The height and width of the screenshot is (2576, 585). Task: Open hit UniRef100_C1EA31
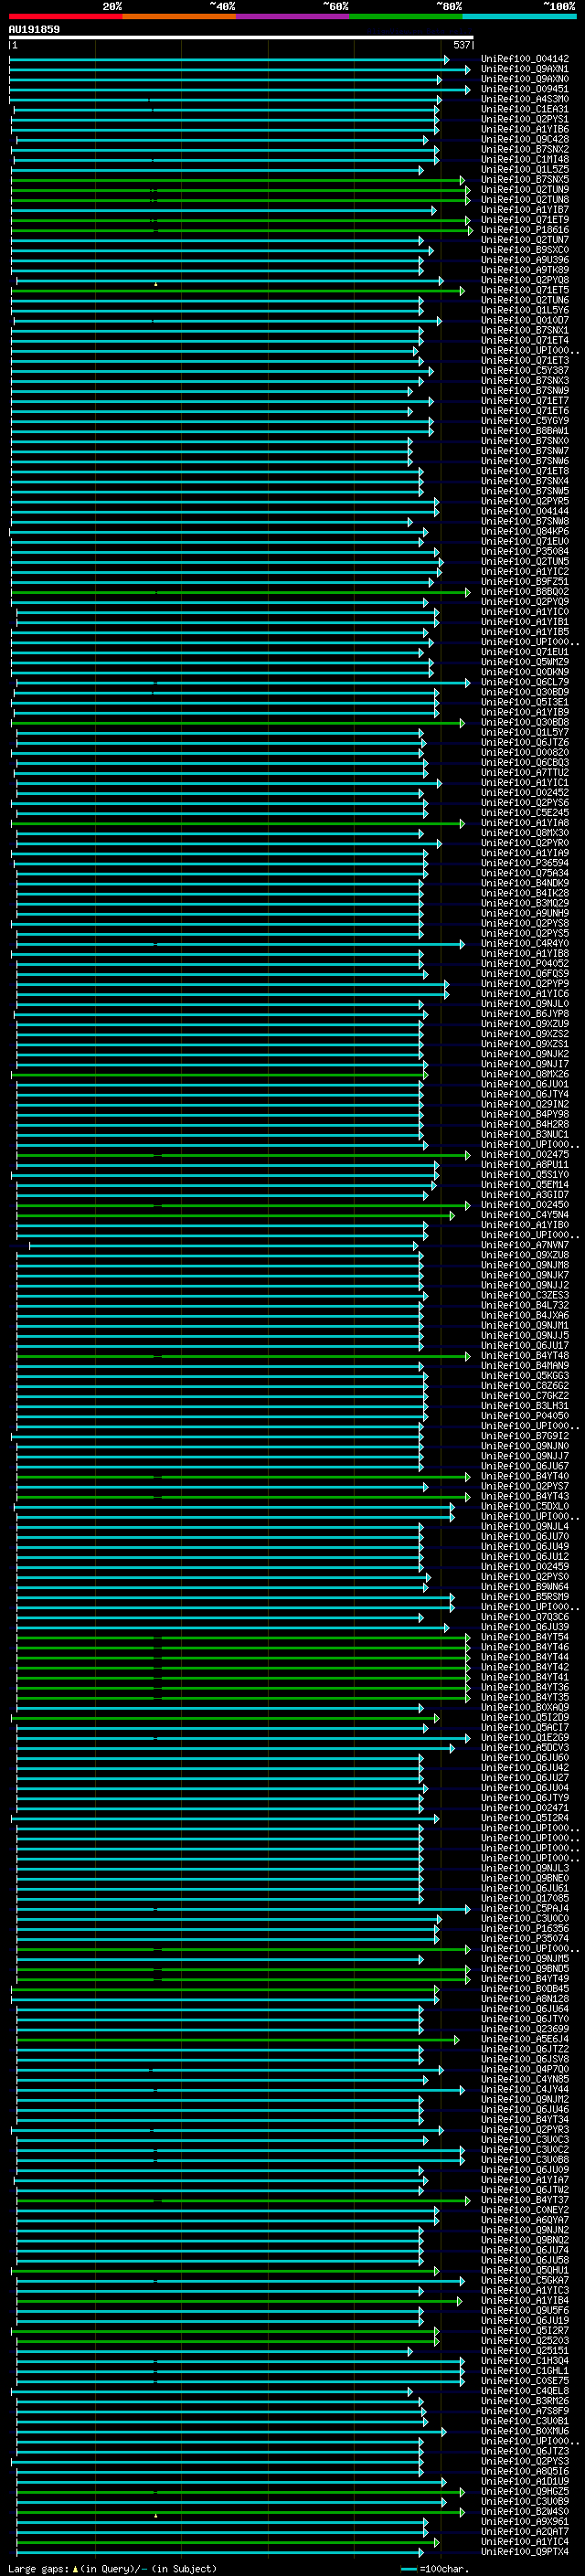[x=525, y=109]
